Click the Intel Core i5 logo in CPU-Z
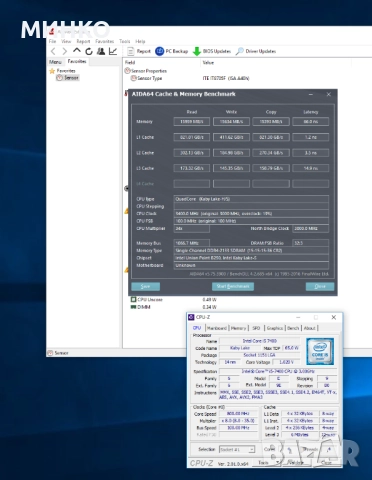The height and width of the screenshot is (480, 372). pos(320,352)
